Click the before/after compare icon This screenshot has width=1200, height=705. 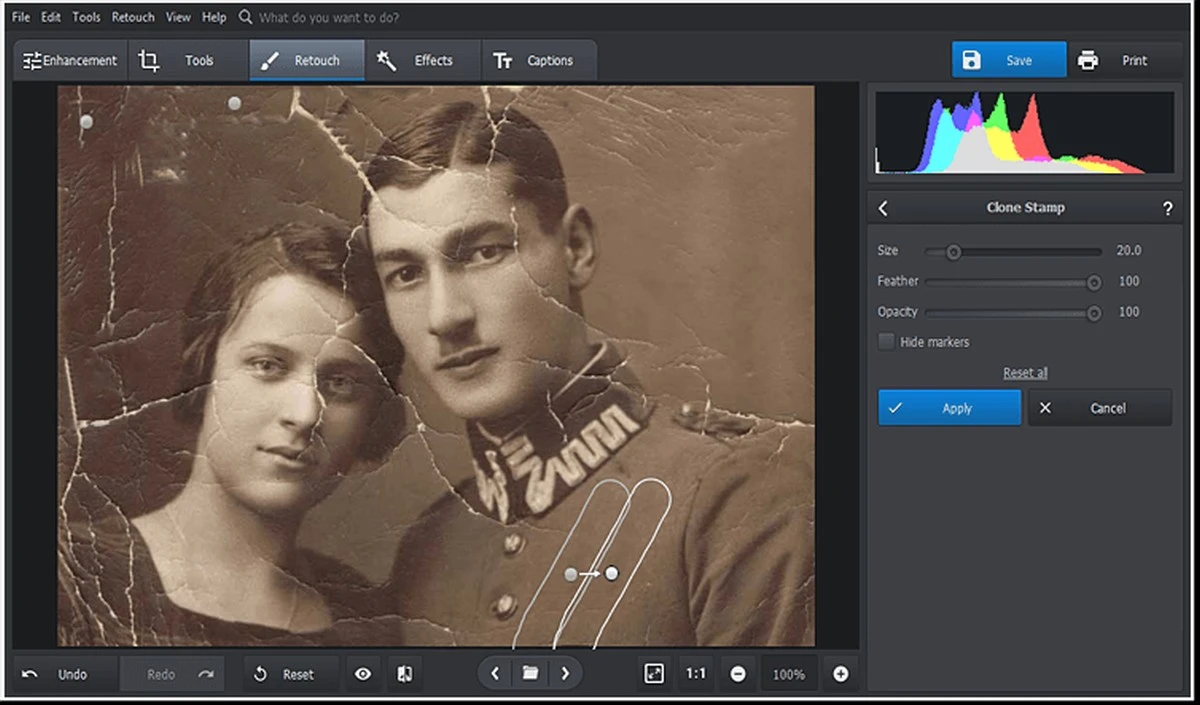[405, 674]
